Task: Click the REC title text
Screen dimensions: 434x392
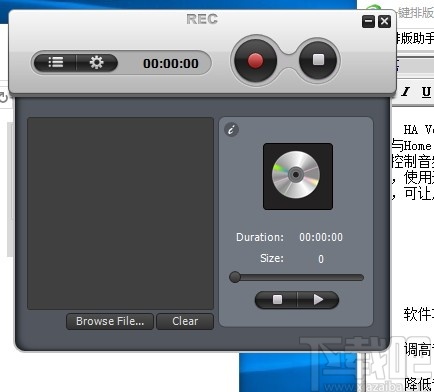Action: (x=202, y=19)
